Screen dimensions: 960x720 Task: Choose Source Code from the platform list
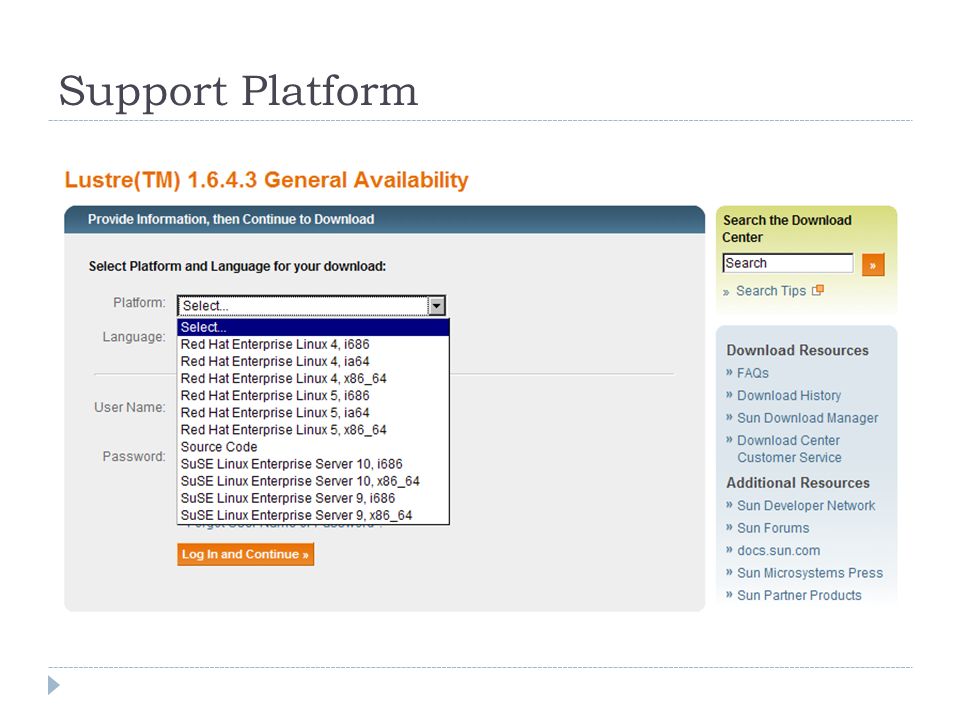pos(313,448)
